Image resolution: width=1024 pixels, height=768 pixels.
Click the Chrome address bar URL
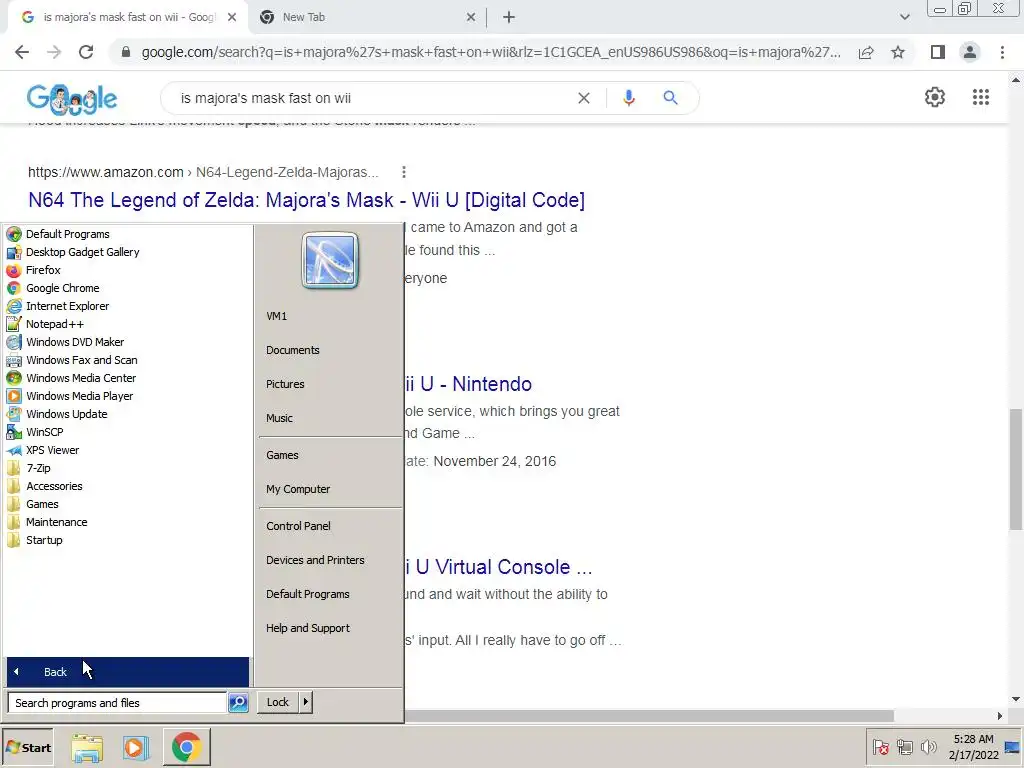pyautogui.click(x=491, y=52)
